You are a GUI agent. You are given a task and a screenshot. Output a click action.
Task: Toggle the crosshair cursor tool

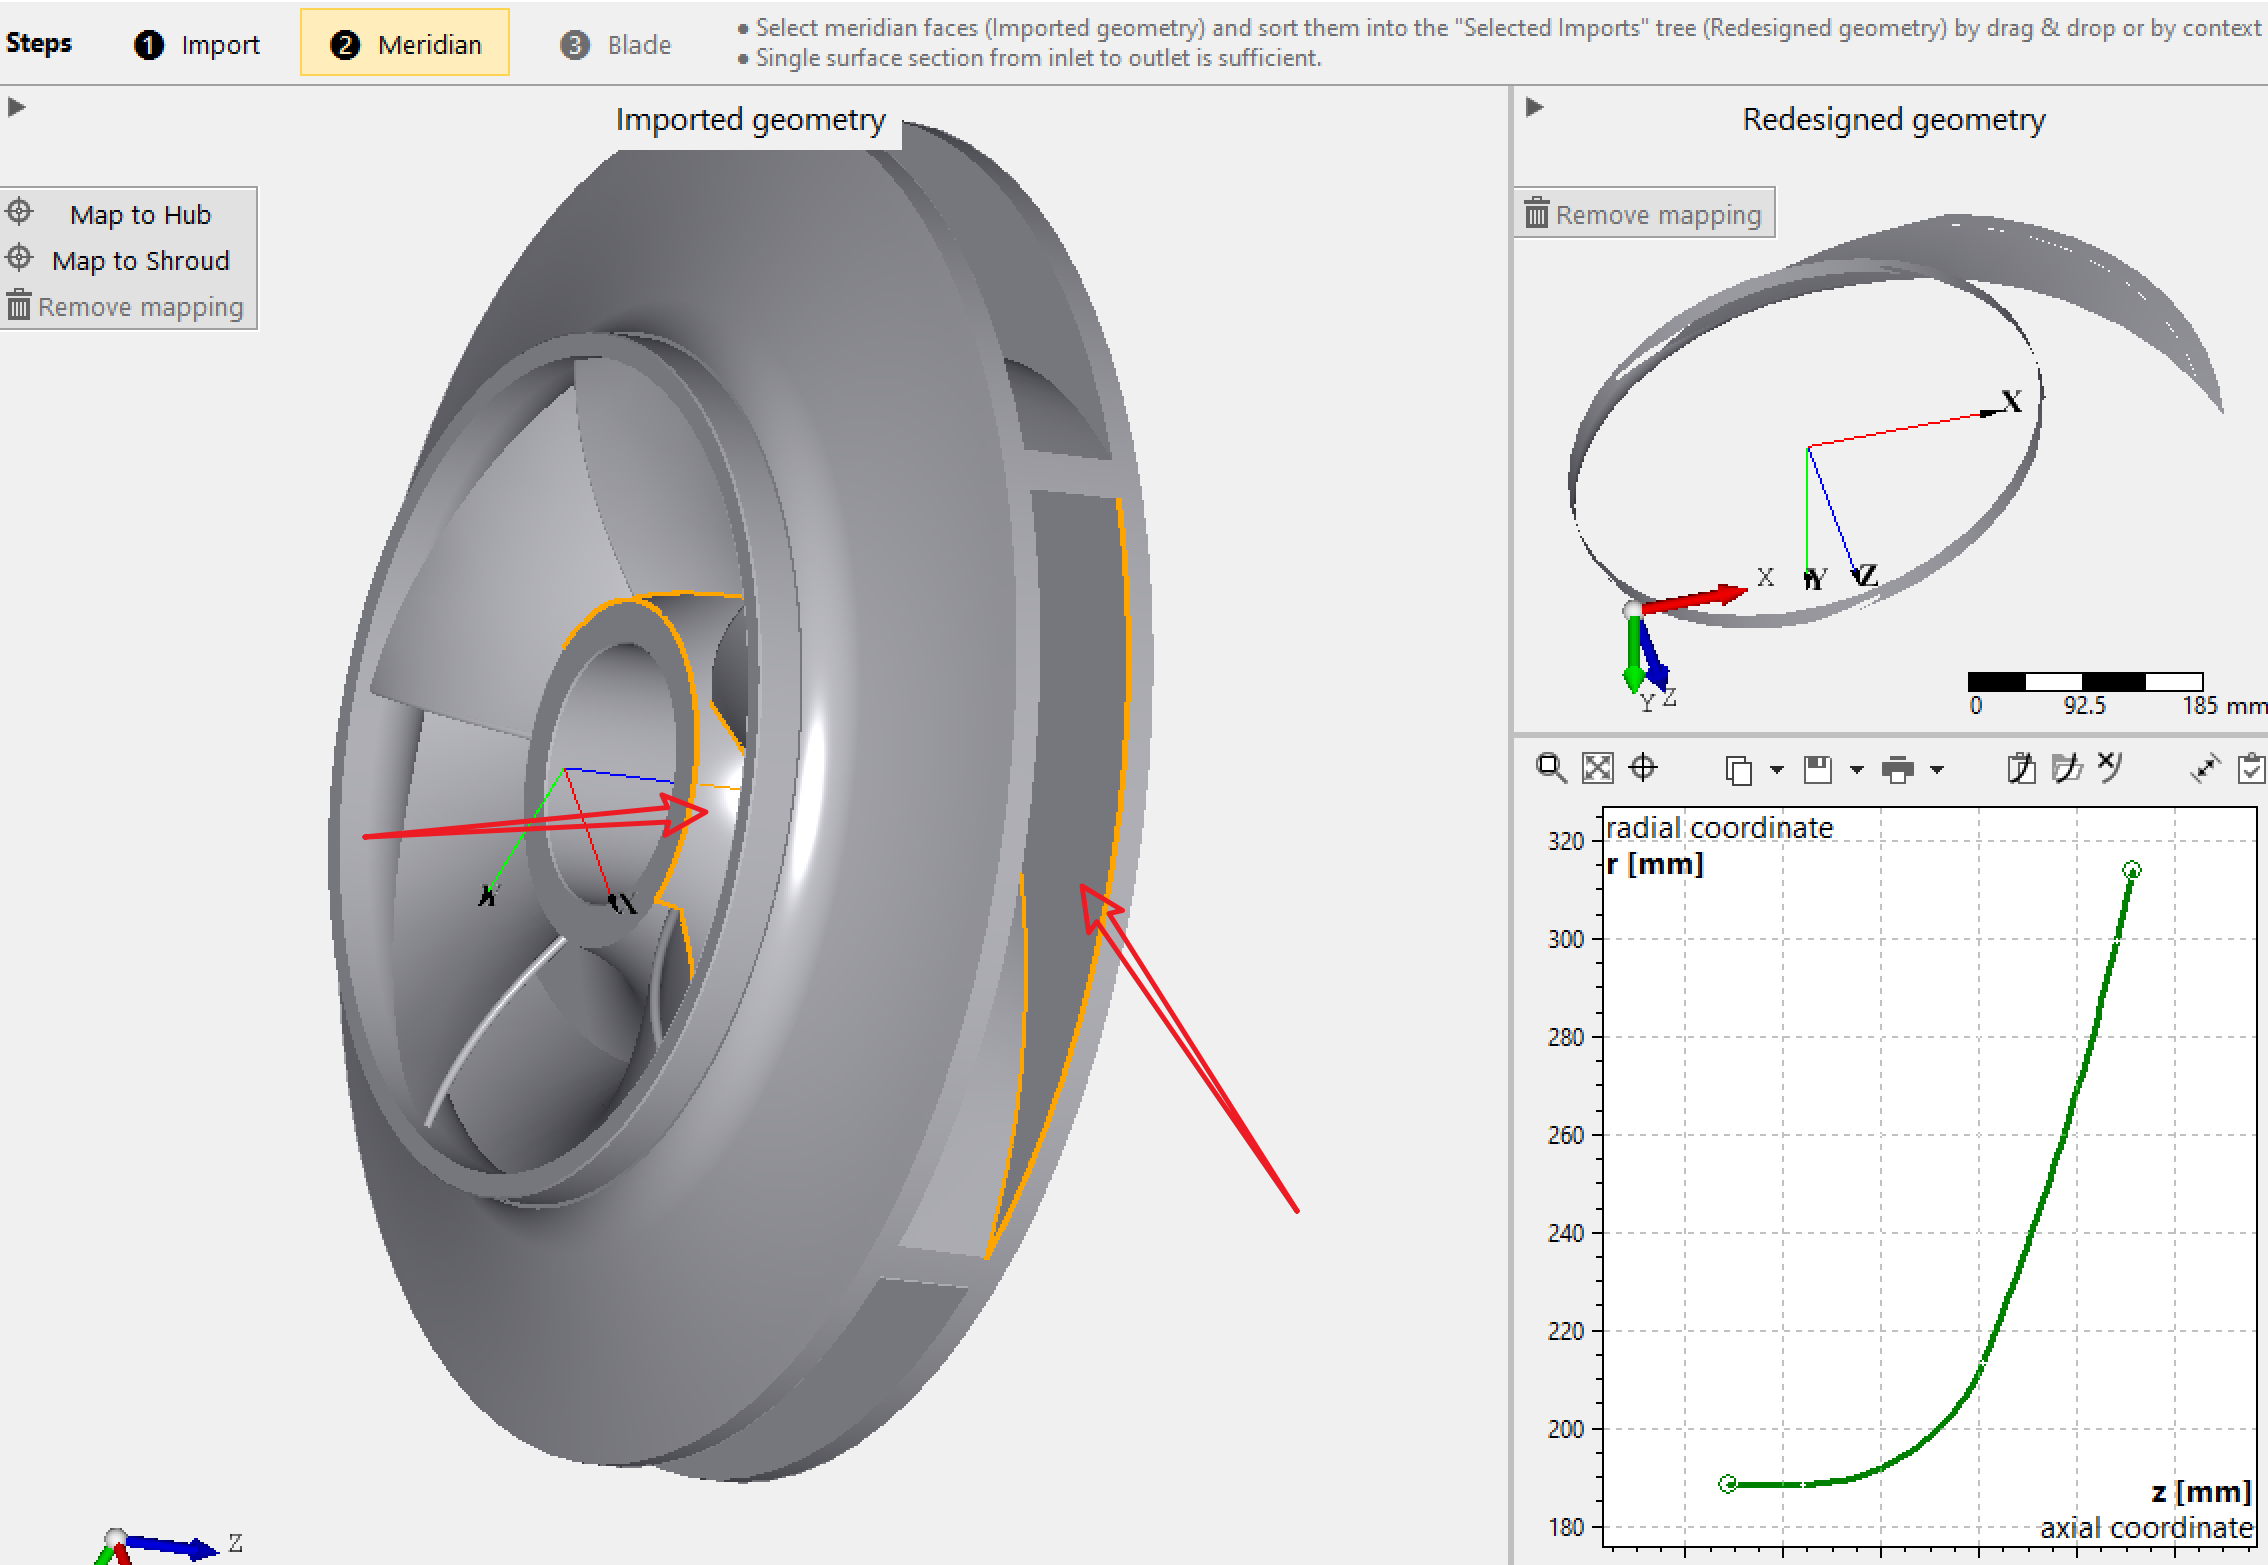[x=1643, y=768]
